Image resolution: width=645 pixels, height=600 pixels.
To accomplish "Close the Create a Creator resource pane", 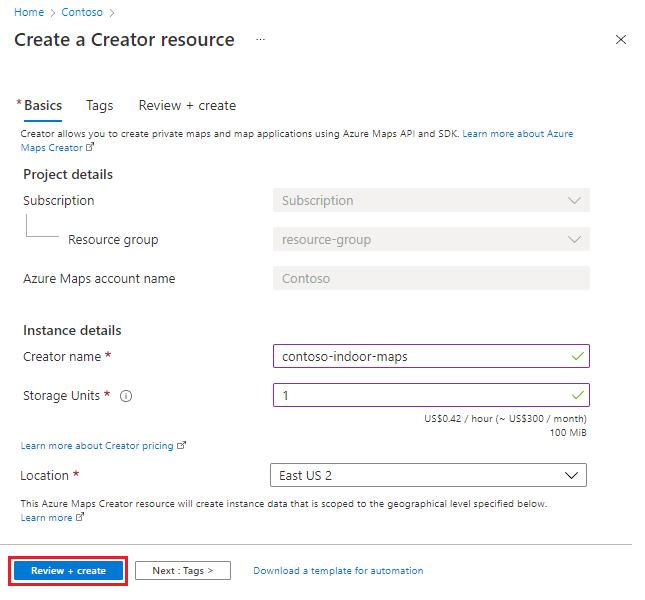I will pos(621,40).
